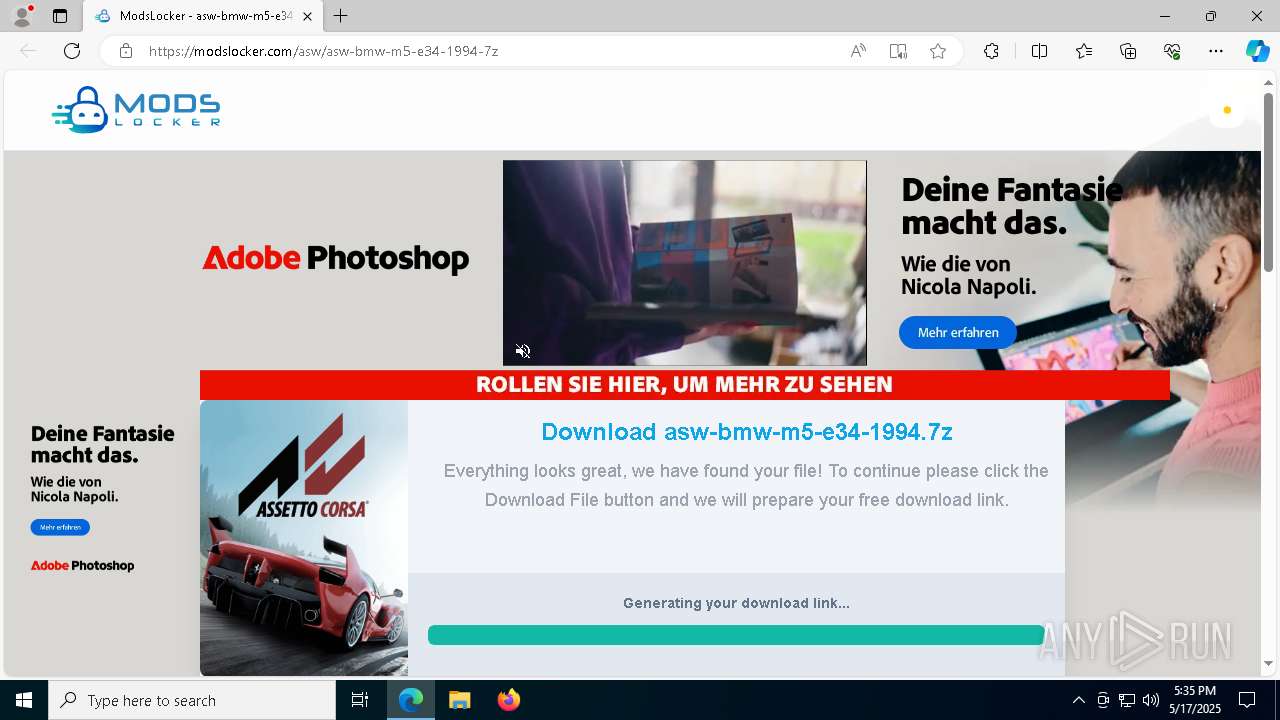Open tab actions menu icon
Screen dimensions: 1280x720
[x=60, y=16]
